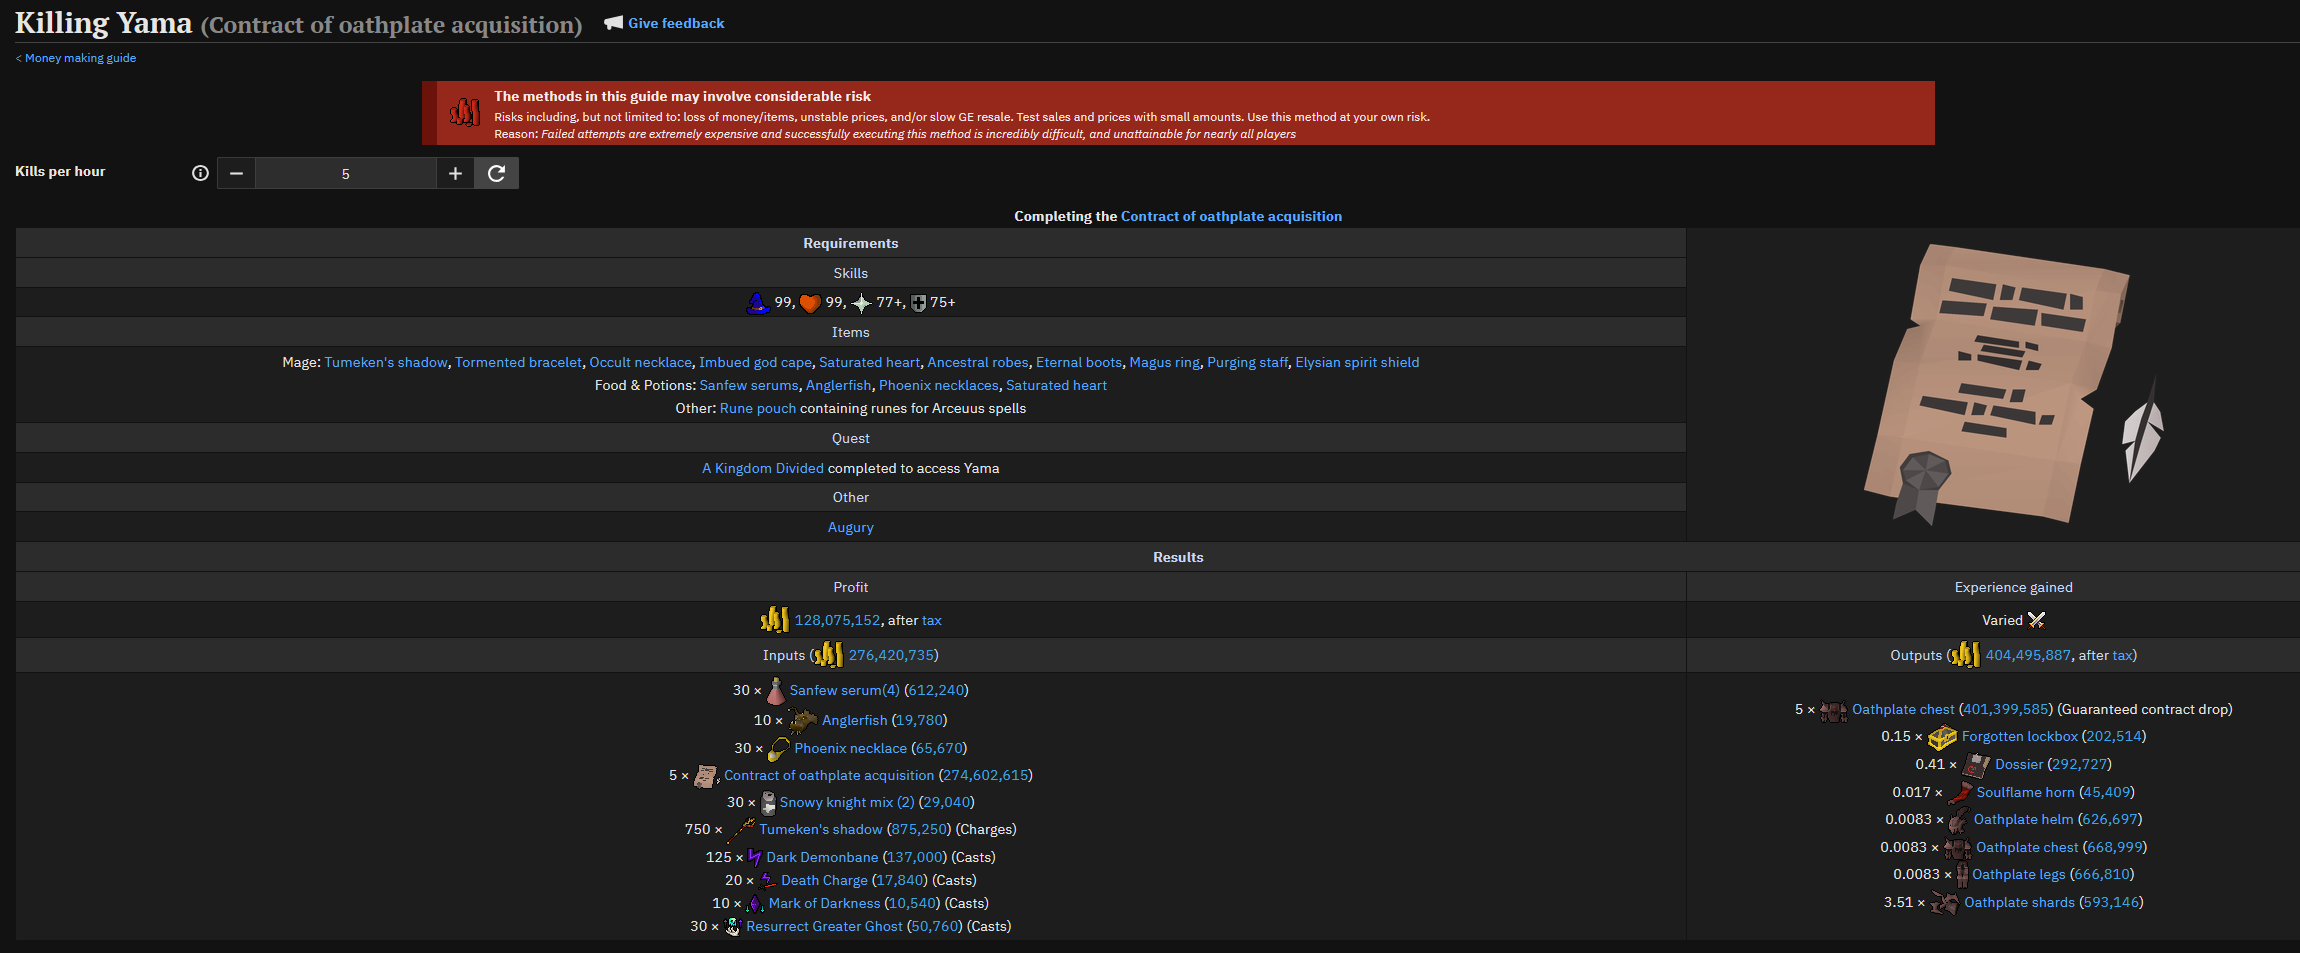Click the Dark Demonbane spell icon
The width and height of the screenshot is (2300, 953).
(x=754, y=857)
